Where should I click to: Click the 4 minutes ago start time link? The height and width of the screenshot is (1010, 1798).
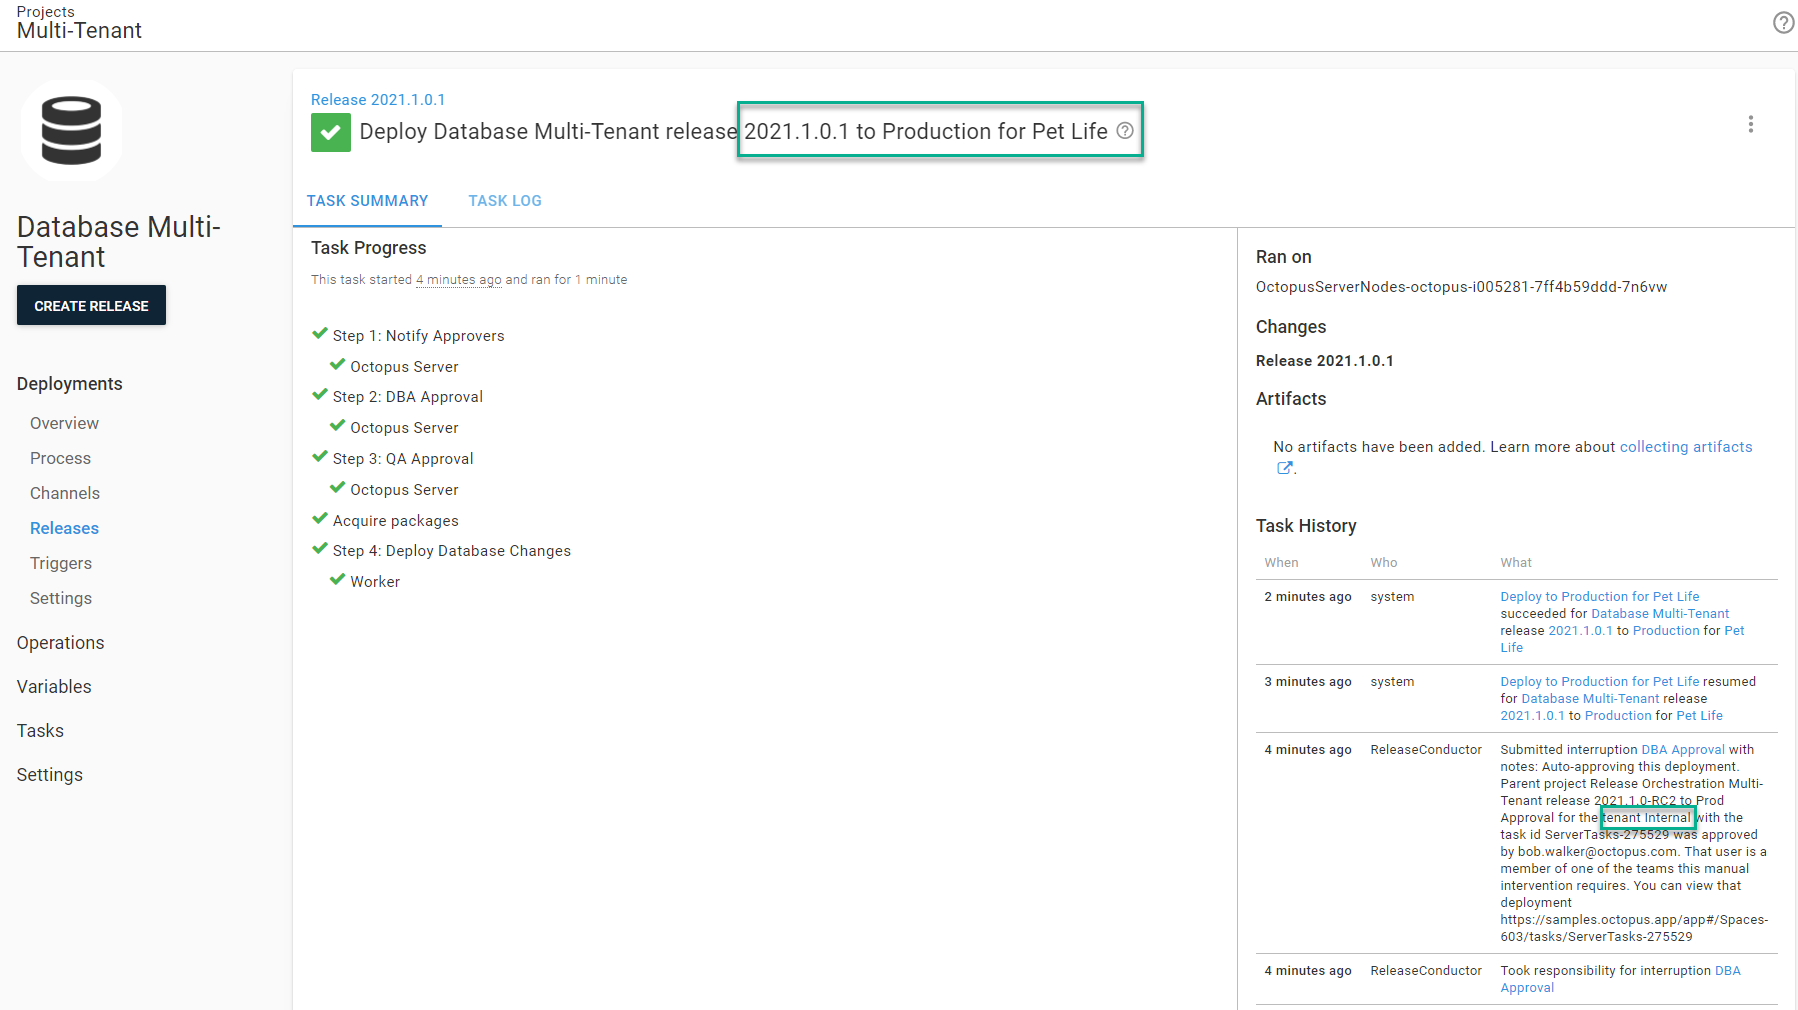tap(458, 279)
